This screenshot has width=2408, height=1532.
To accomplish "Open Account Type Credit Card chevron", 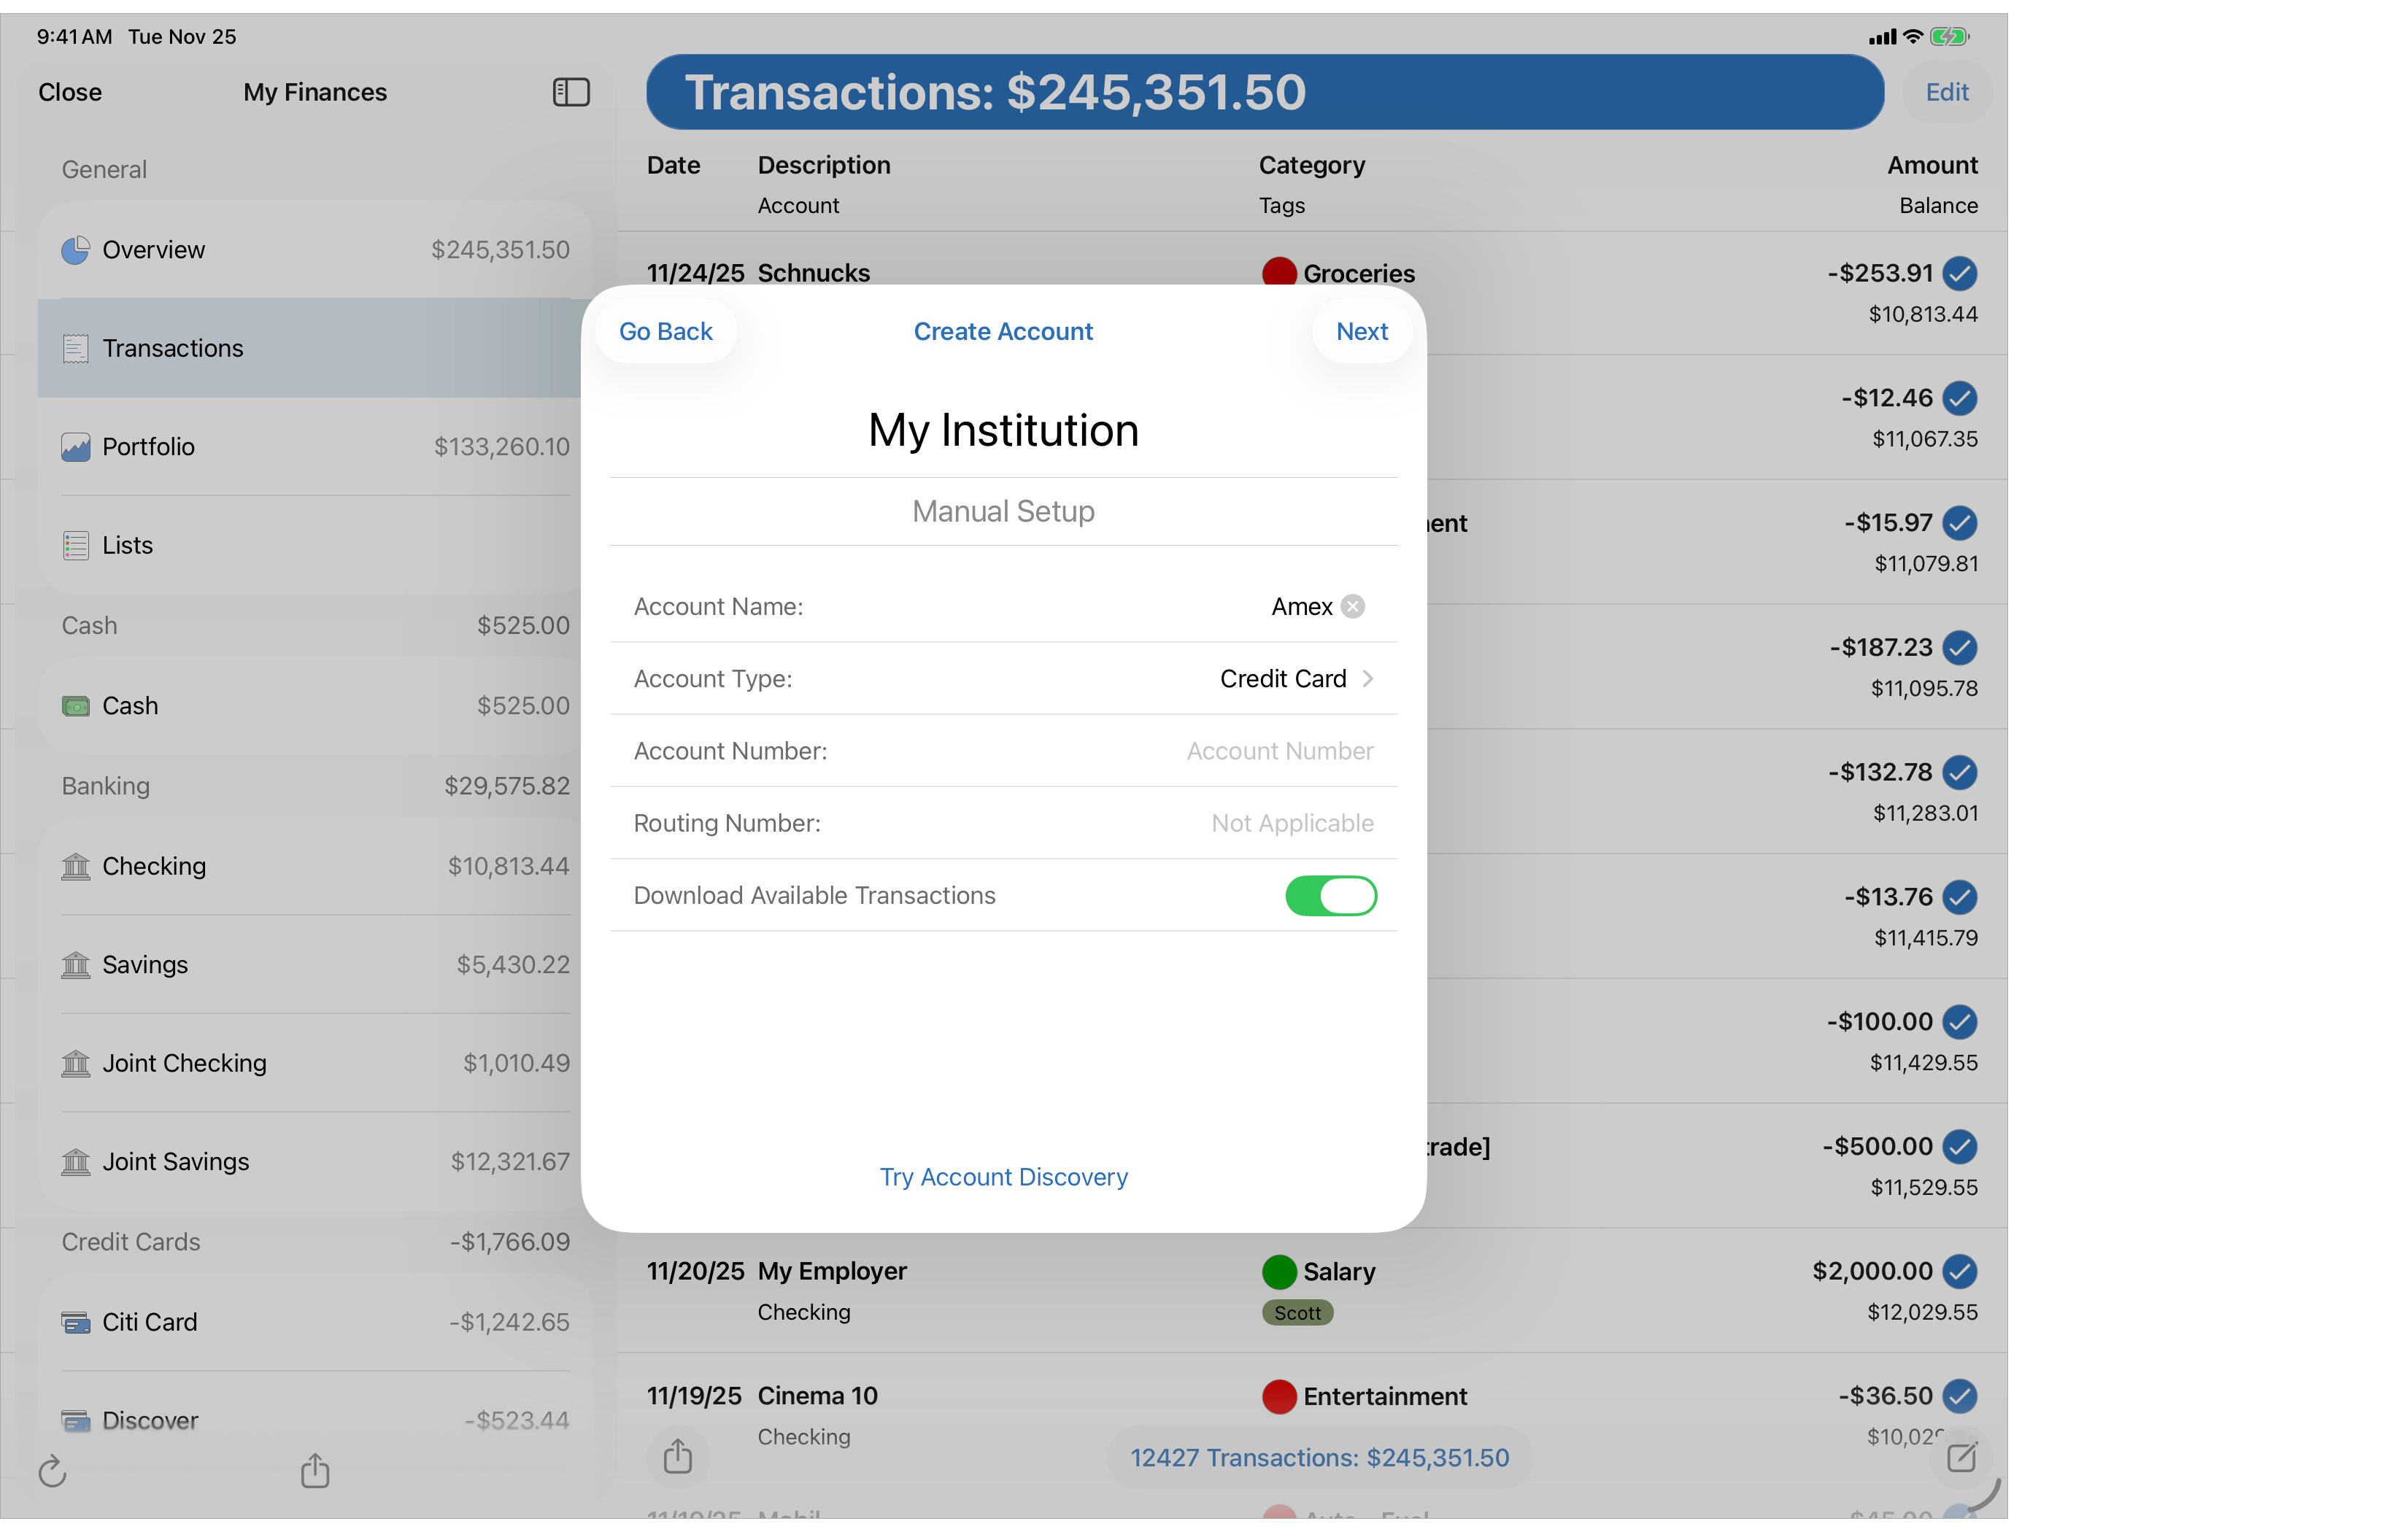I will [1368, 679].
